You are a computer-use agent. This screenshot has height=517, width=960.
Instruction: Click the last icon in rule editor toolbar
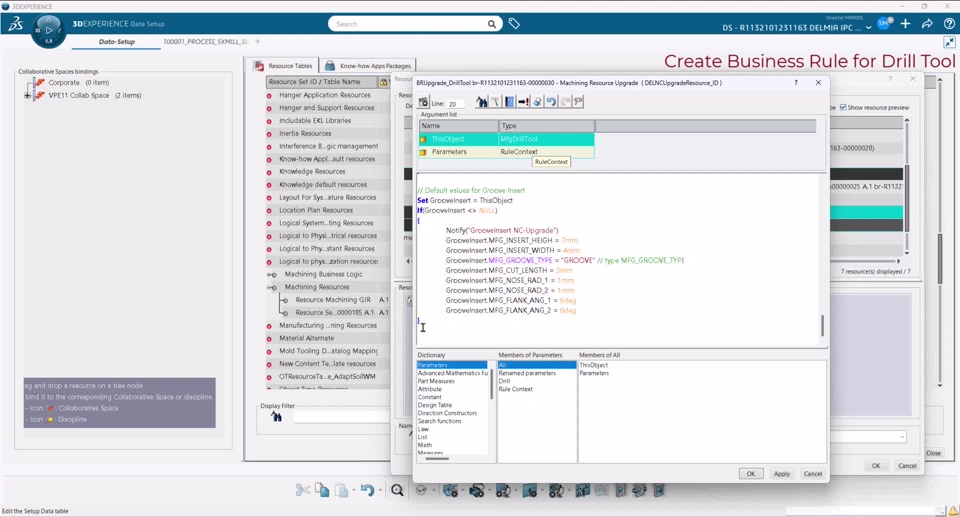pyautogui.click(x=578, y=102)
